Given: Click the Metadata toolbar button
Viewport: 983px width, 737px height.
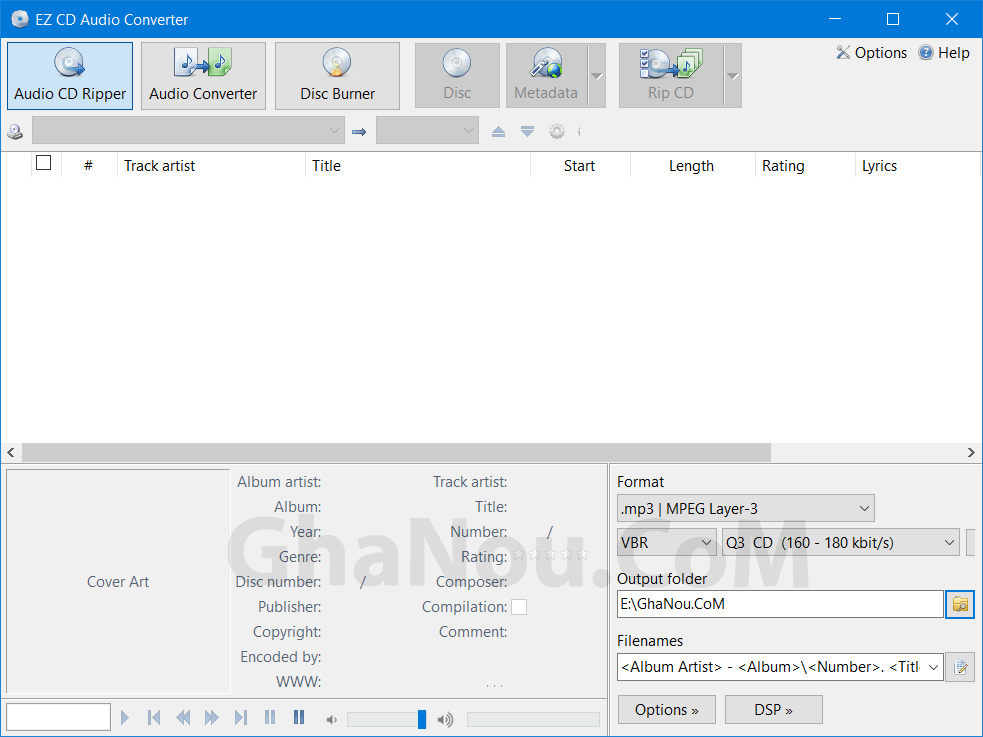Looking at the screenshot, I should (546, 76).
